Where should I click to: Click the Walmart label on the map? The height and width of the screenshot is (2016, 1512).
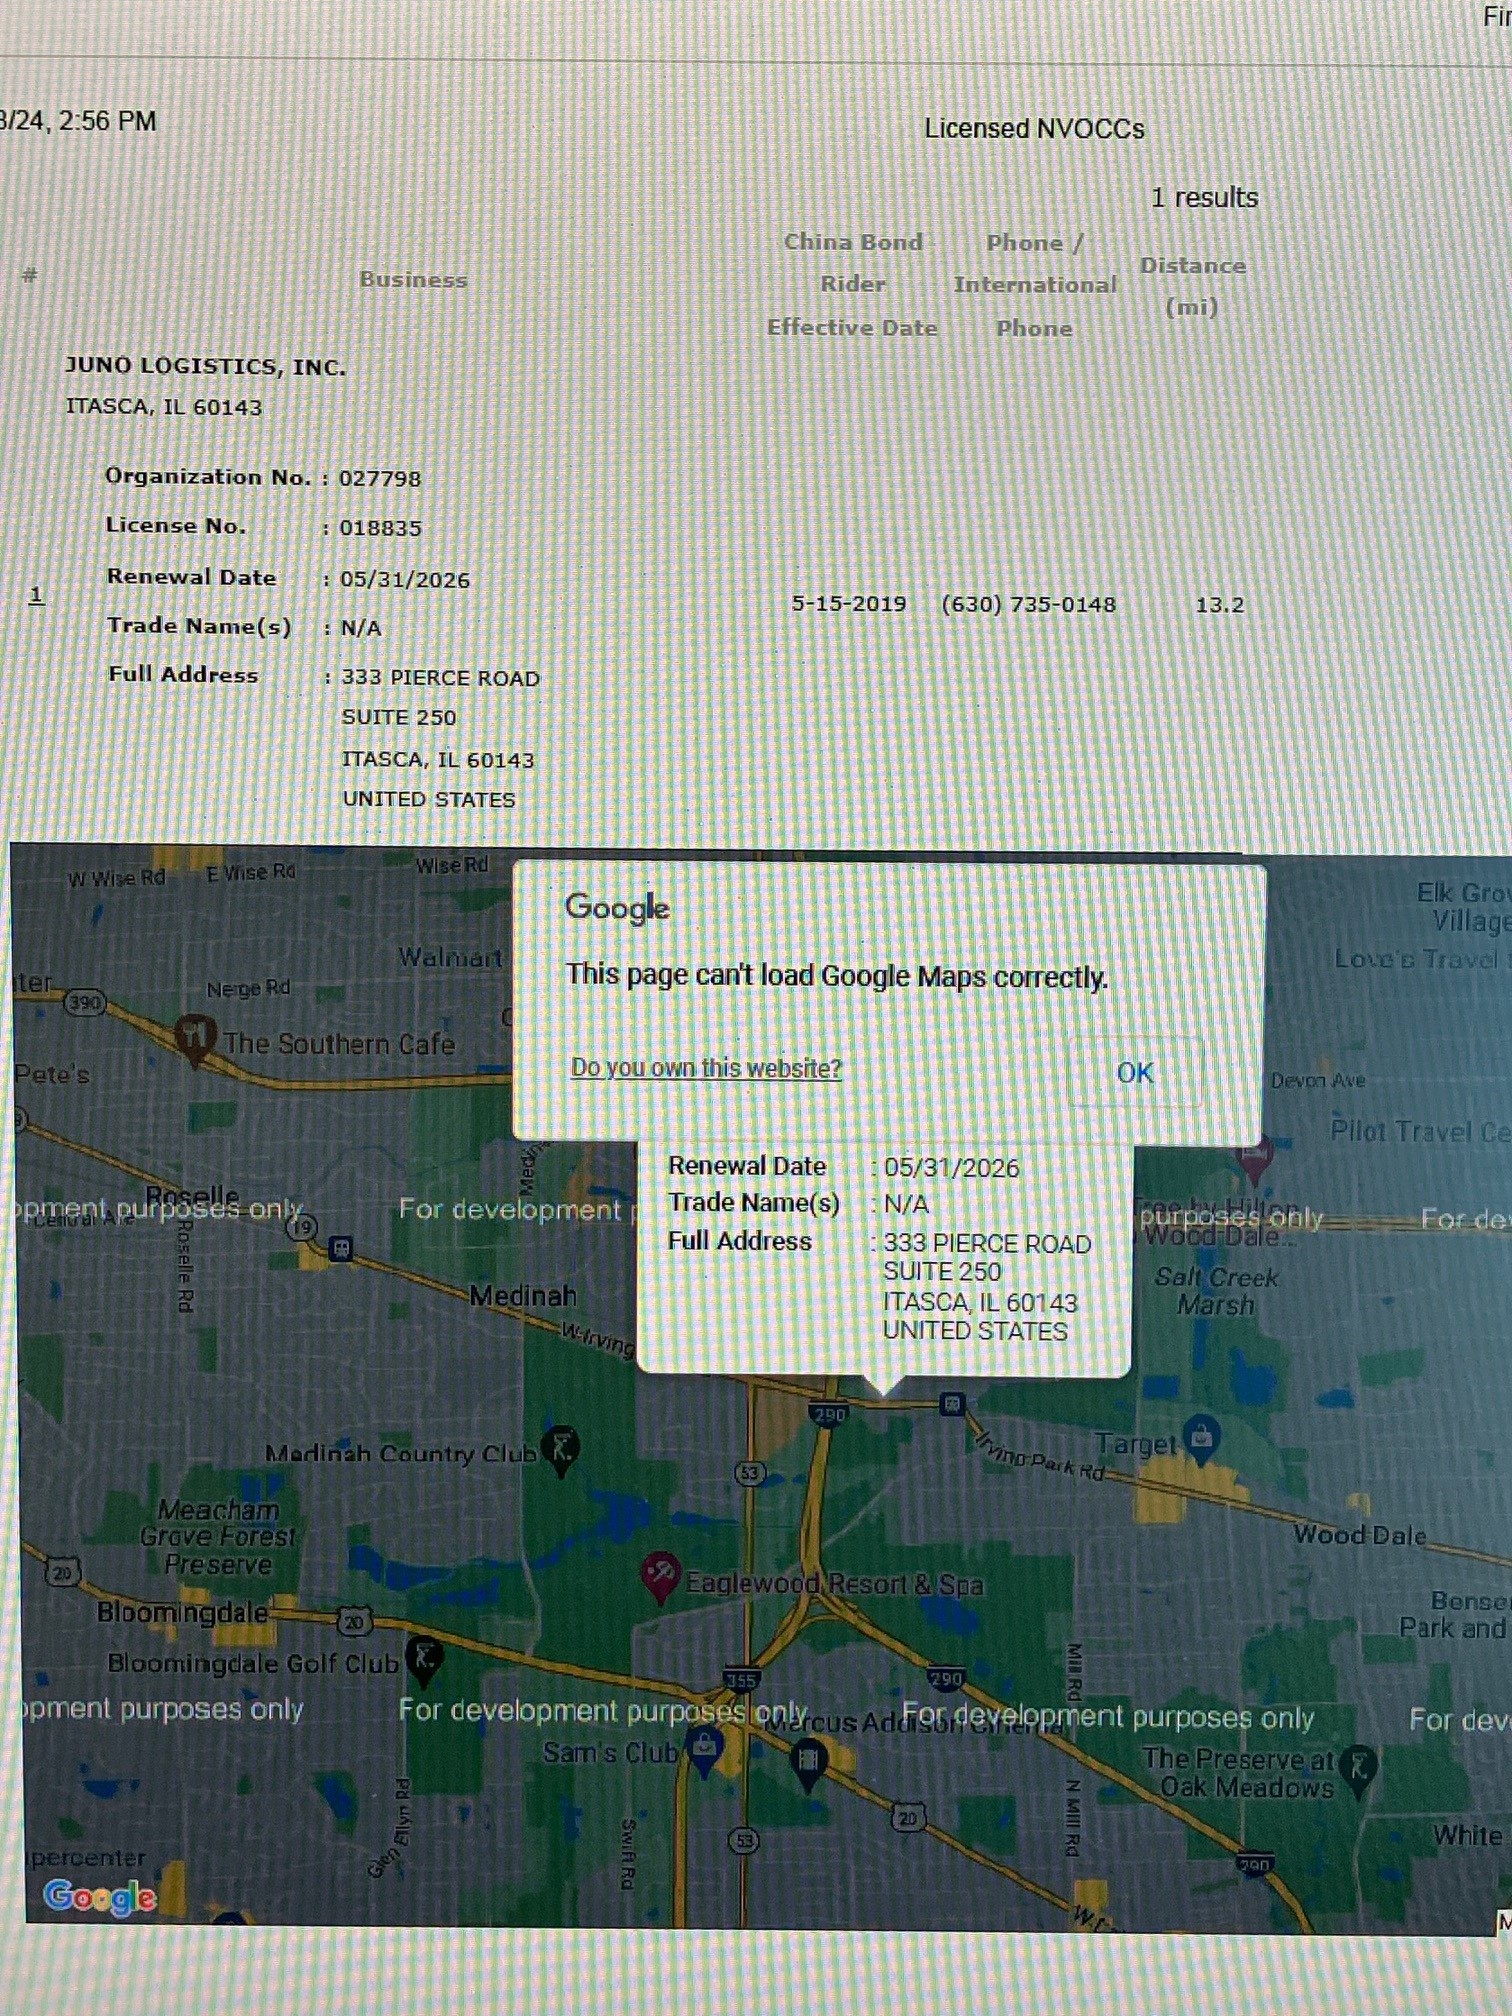point(450,958)
